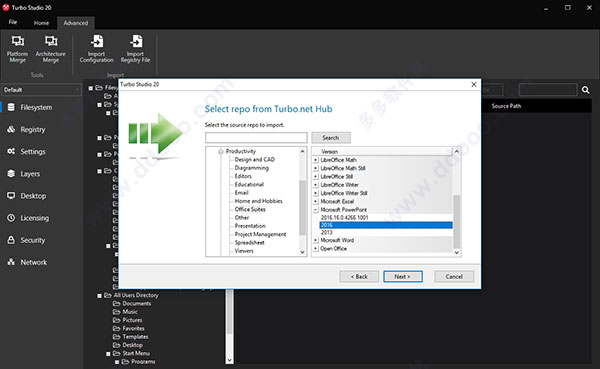Select the Diagramming category
The height and width of the screenshot is (369, 600).
point(251,168)
